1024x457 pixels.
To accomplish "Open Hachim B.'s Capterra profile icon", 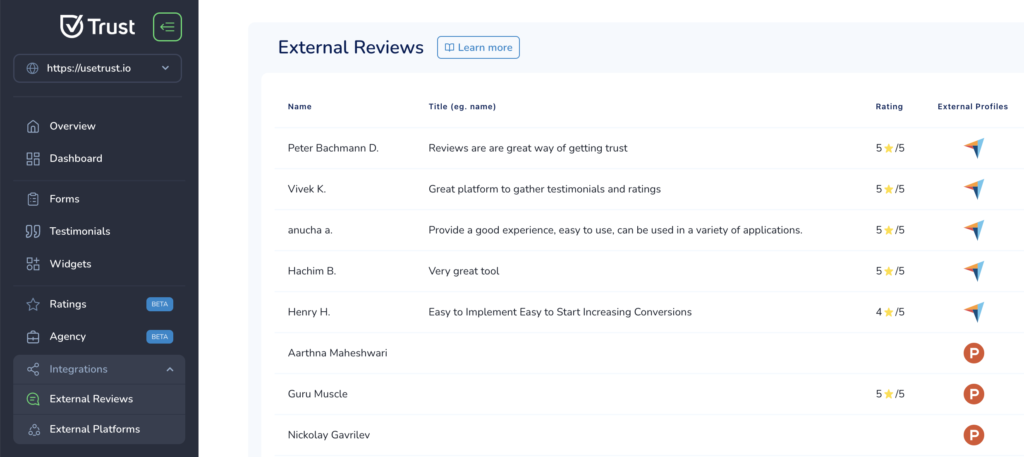I will (974, 271).
